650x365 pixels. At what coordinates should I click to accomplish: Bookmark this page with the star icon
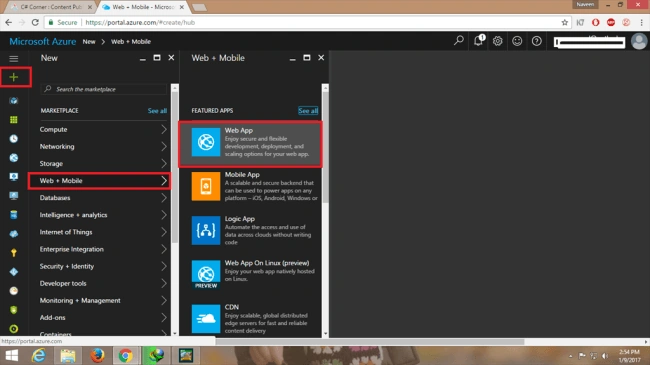(564, 22)
